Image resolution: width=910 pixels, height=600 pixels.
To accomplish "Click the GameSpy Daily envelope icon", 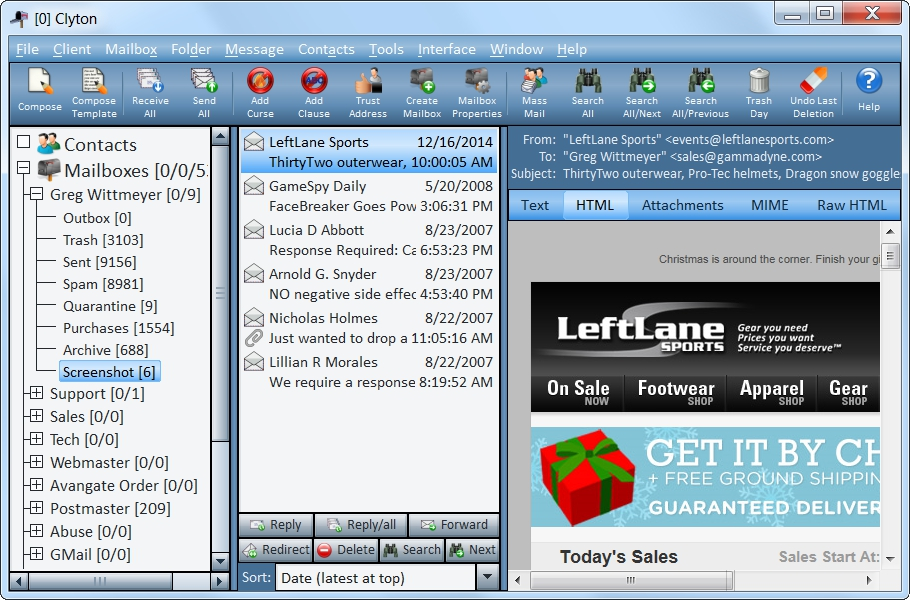I will 254,186.
